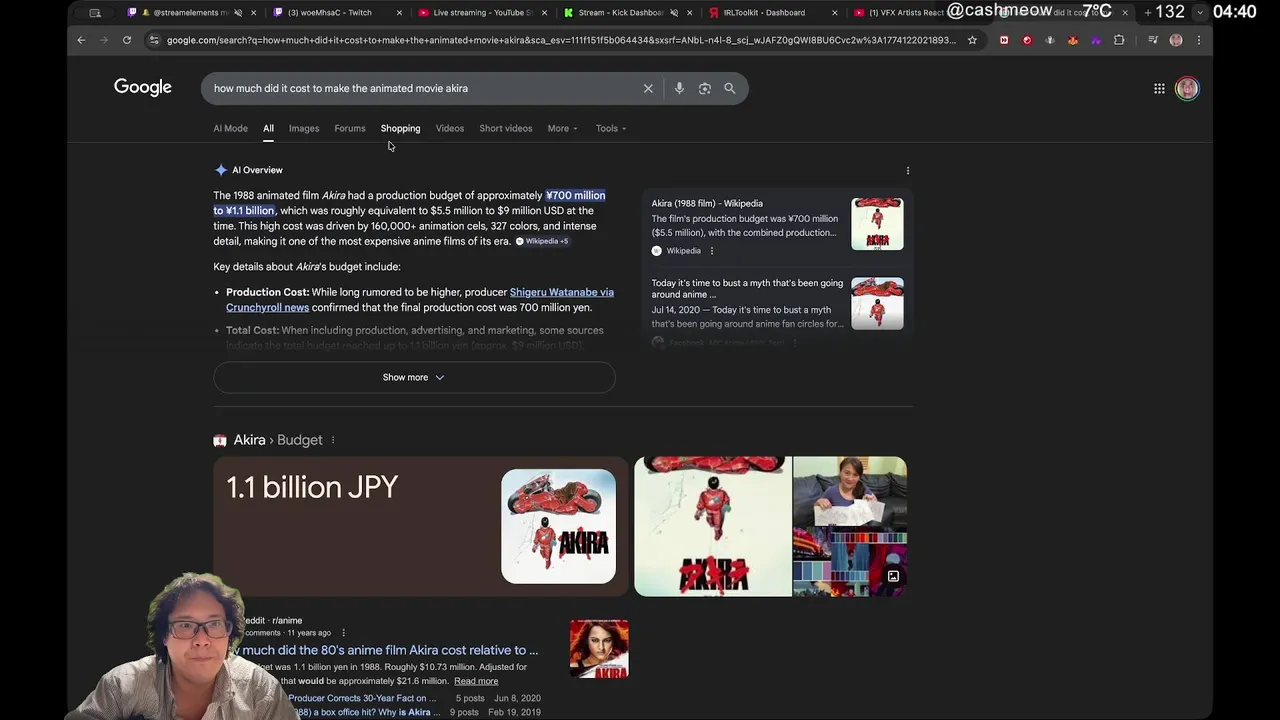Unmute the streamelements tab
The height and width of the screenshot is (720, 1280).
click(238, 13)
